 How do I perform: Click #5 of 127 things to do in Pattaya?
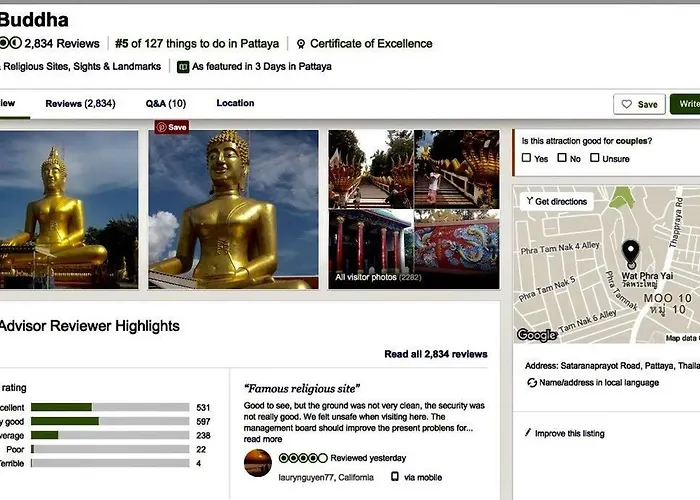[197, 44]
